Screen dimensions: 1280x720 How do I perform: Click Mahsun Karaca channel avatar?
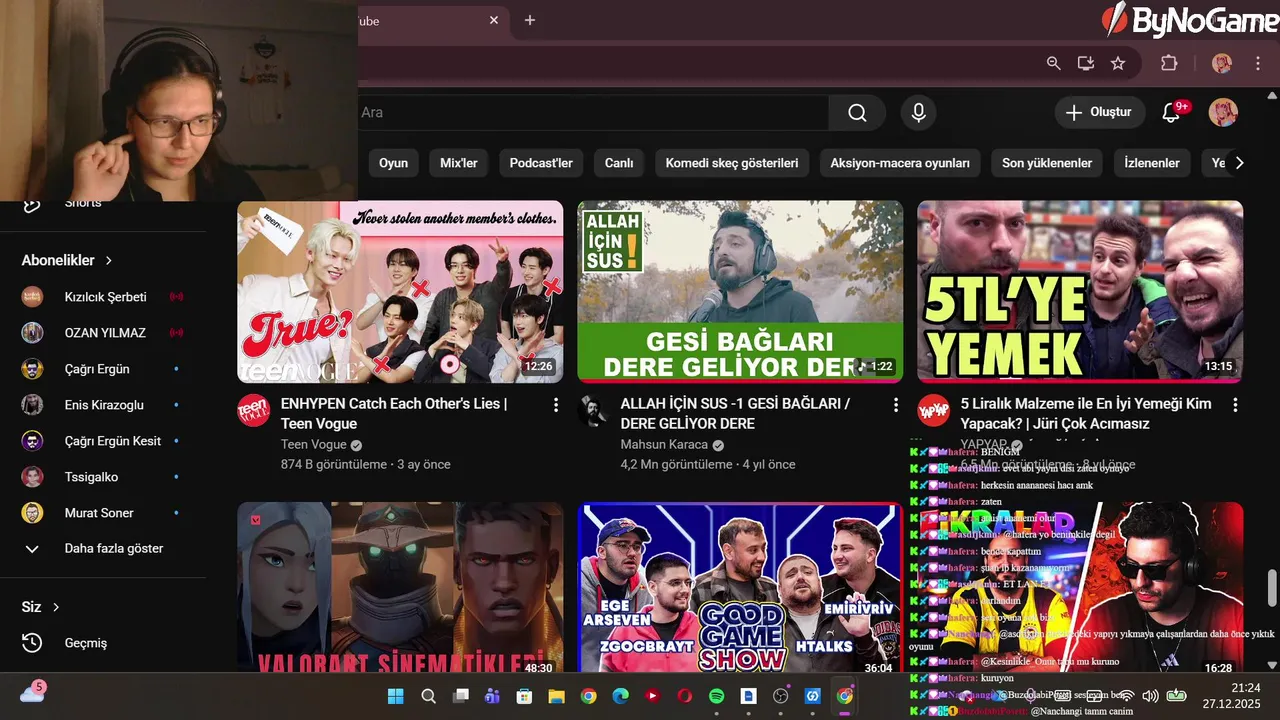(593, 411)
